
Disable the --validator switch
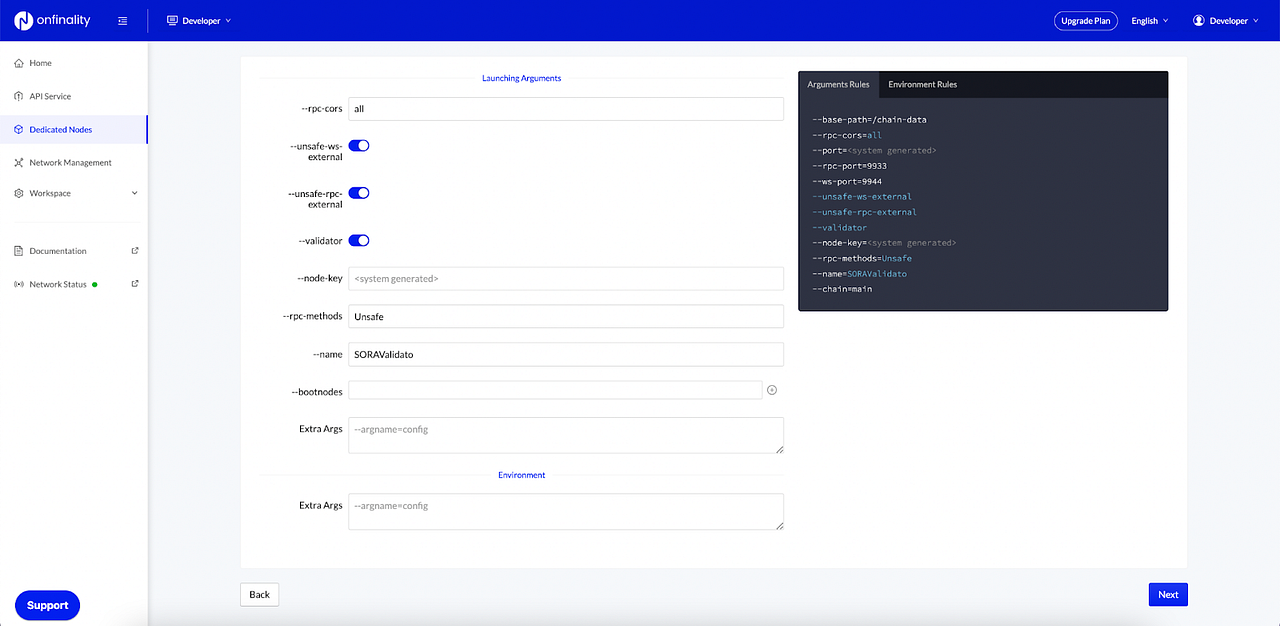click(359, 240)
